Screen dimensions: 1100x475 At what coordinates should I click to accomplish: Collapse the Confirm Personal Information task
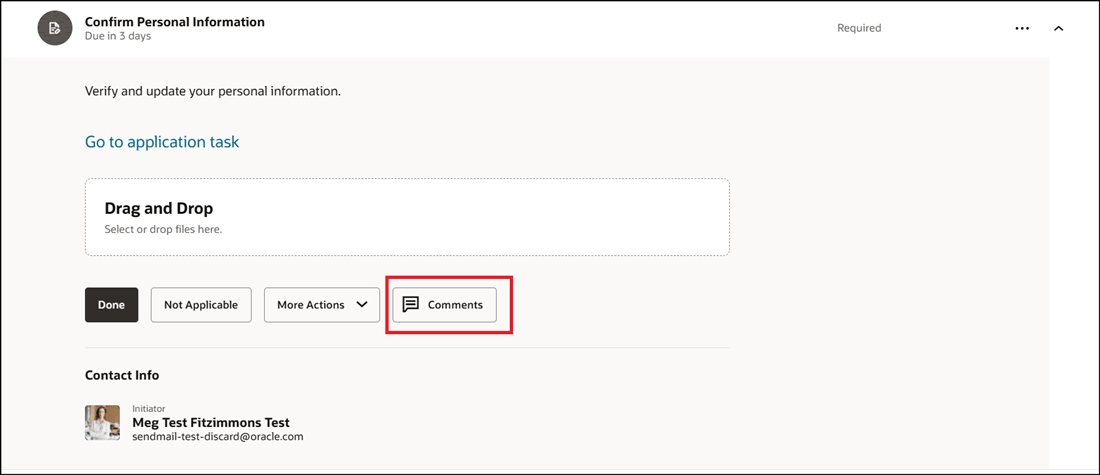pyautogui.click(x=1059, y=29)
